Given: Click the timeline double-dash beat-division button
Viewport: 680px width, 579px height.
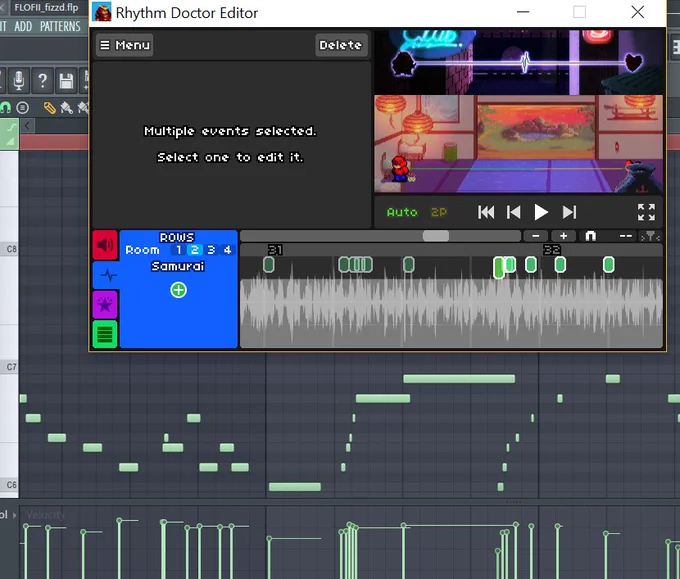Looking at the screenshot, I should (625, 236).
